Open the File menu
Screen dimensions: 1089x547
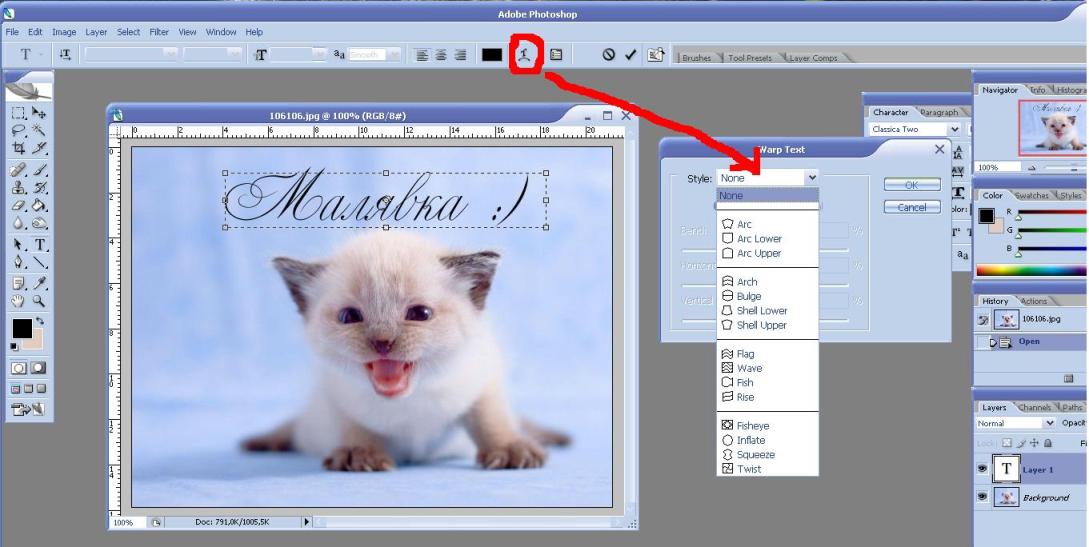coord(12,32)
